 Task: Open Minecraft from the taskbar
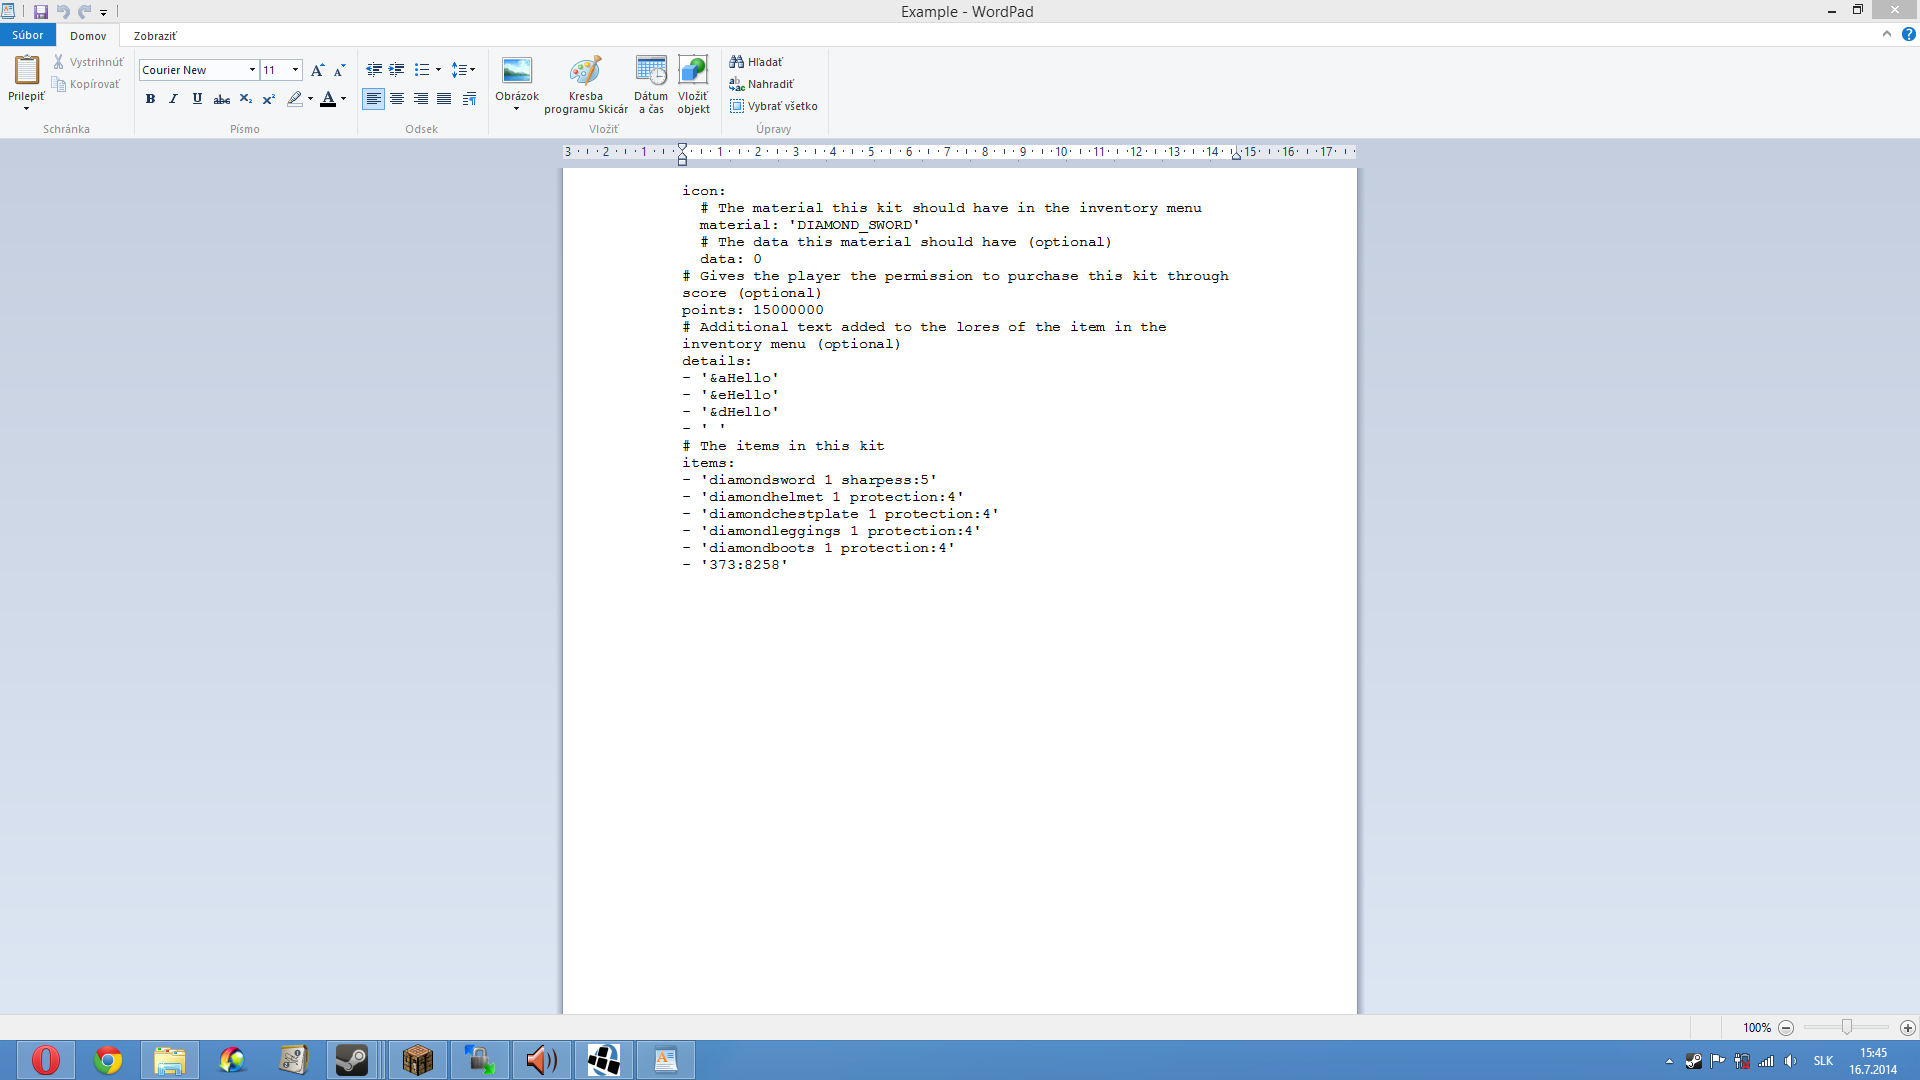[x=417, y=1060]
